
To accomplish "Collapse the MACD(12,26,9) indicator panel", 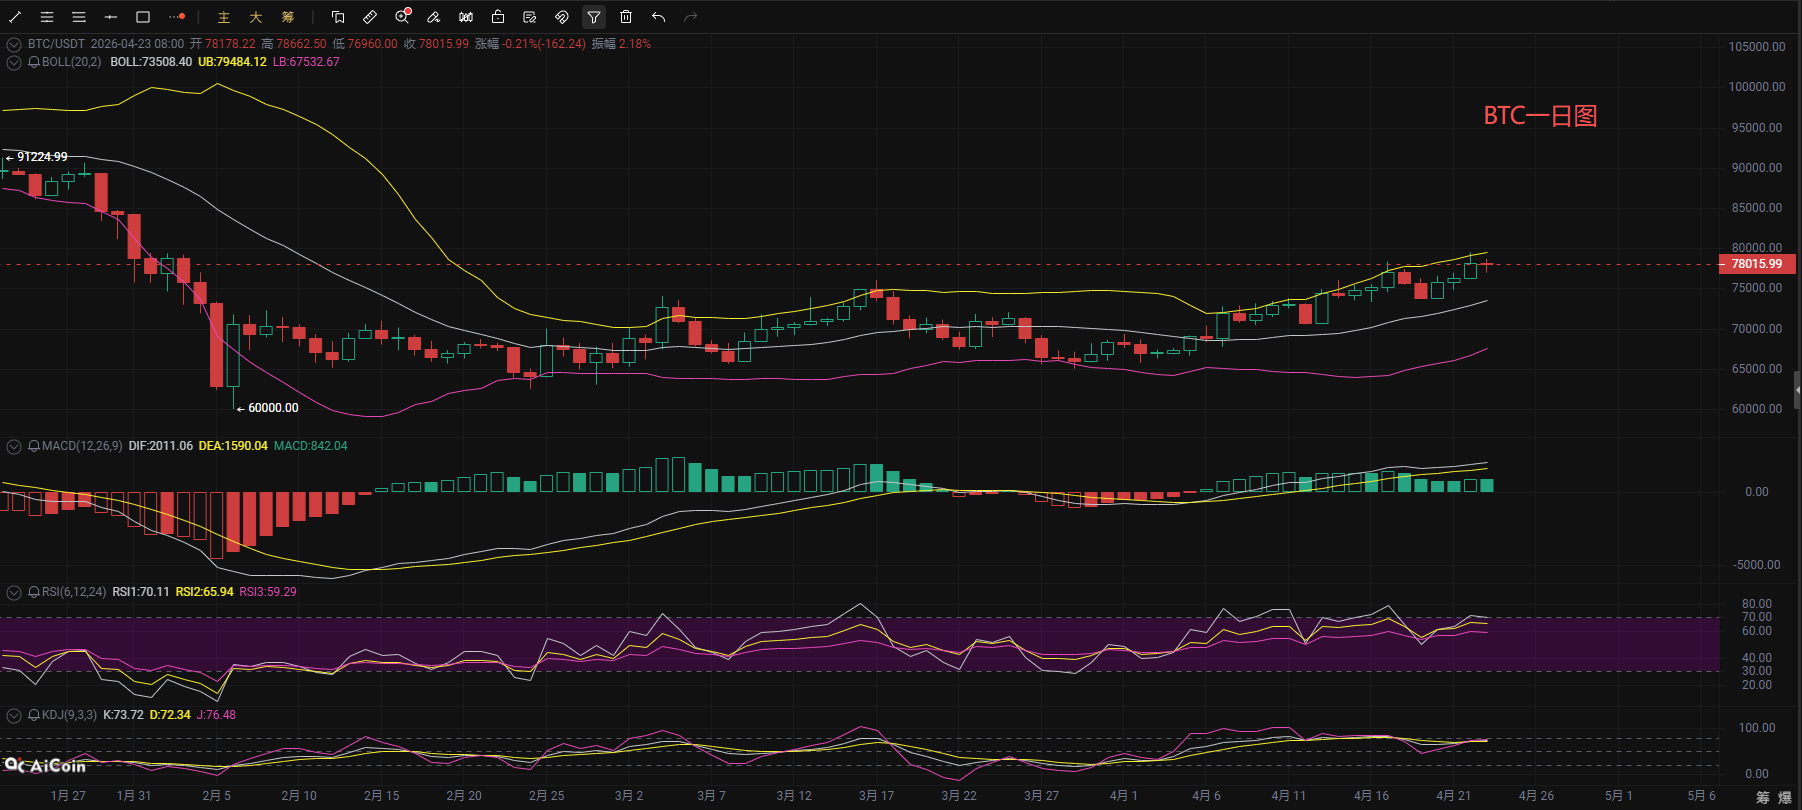I will point(14,446).
